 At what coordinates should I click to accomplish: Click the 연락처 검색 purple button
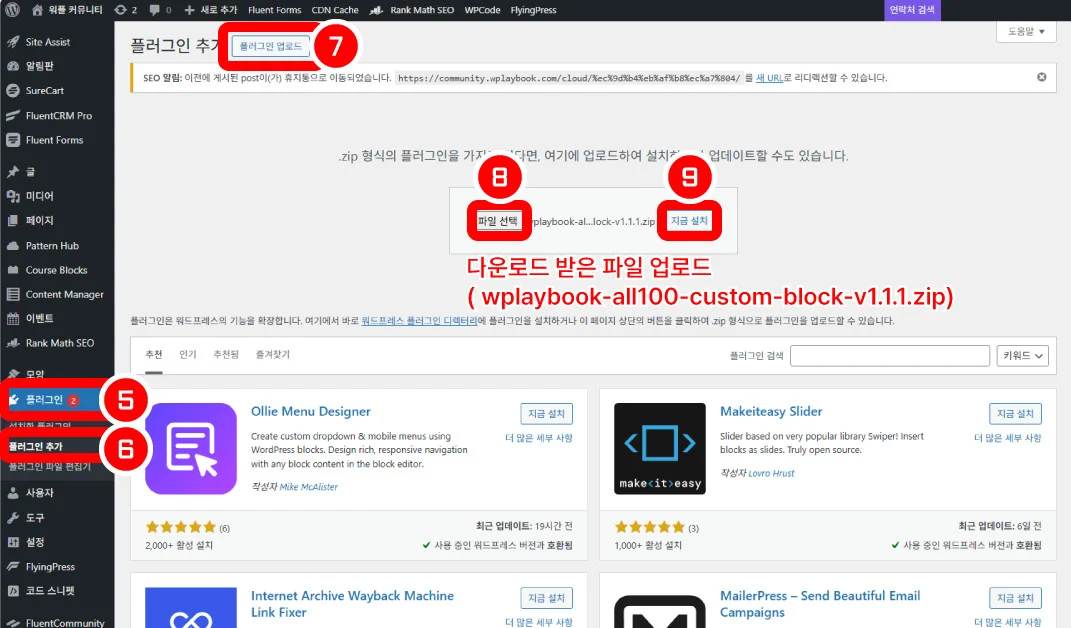point(912,10)
